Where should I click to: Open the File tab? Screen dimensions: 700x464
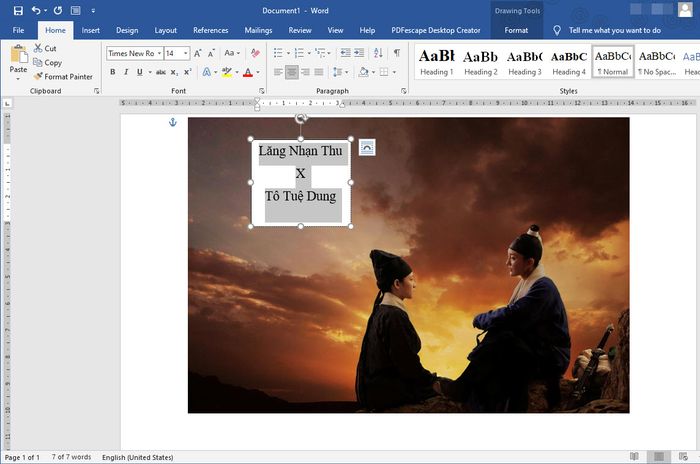click(x=18, y=30)
